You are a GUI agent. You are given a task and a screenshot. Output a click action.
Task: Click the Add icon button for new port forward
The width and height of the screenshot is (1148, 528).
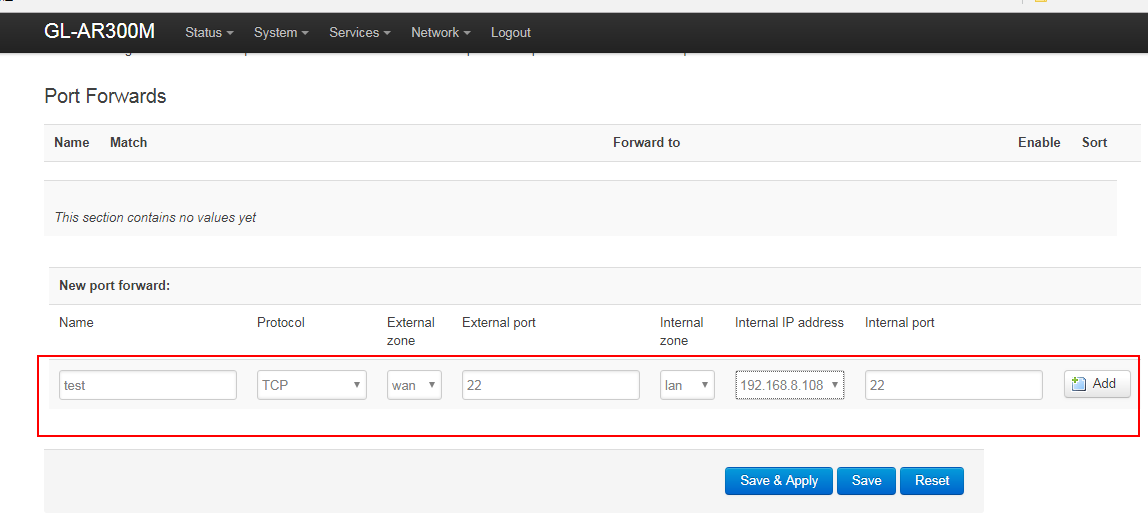point(1096,384)
